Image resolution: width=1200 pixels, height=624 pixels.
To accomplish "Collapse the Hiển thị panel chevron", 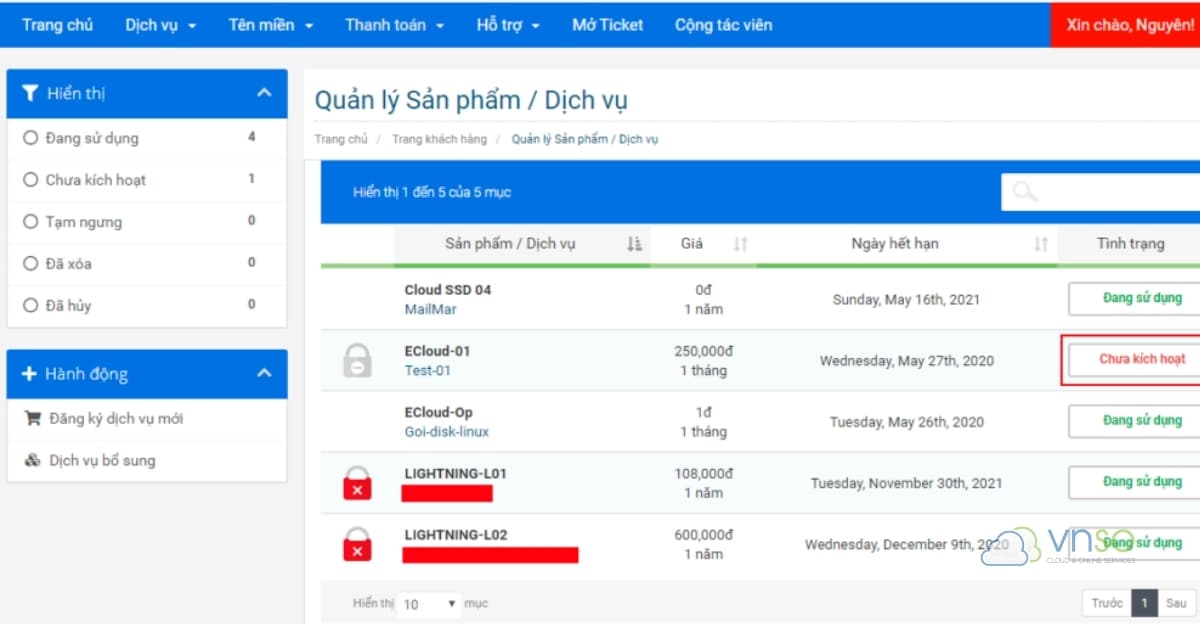I will 264,93.
